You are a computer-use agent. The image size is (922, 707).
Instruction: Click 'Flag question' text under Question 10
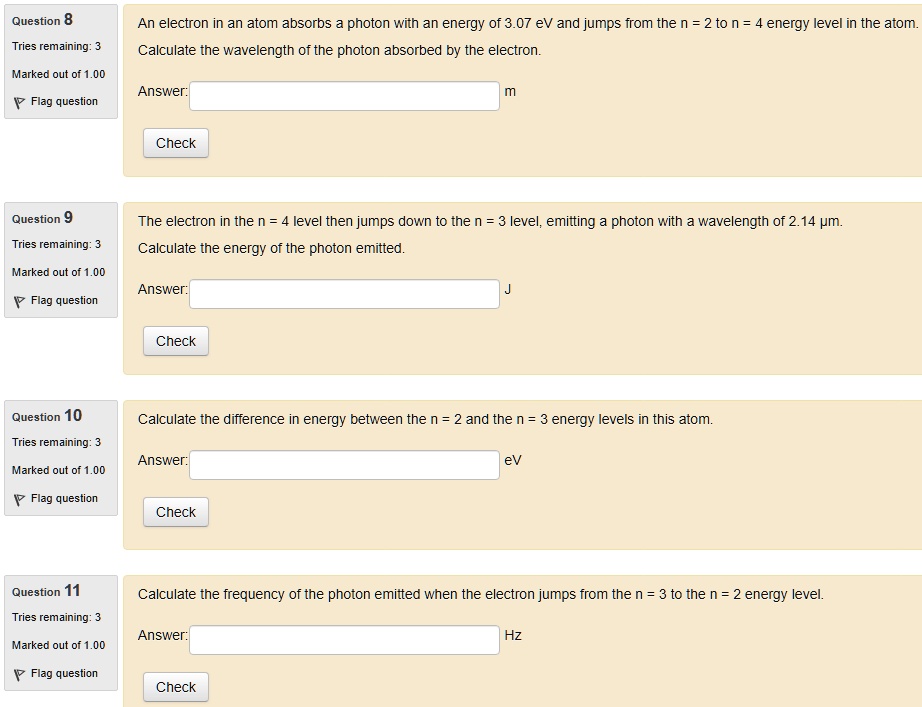[x=64, y=499]
